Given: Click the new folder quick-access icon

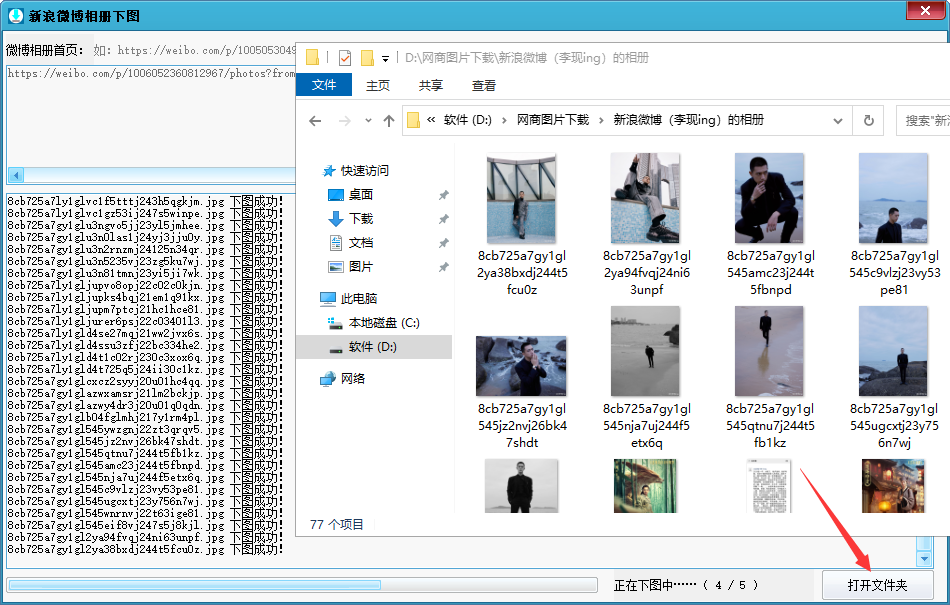Looking at the screenshot, I should pyautogui.click(x=367, y=58).
